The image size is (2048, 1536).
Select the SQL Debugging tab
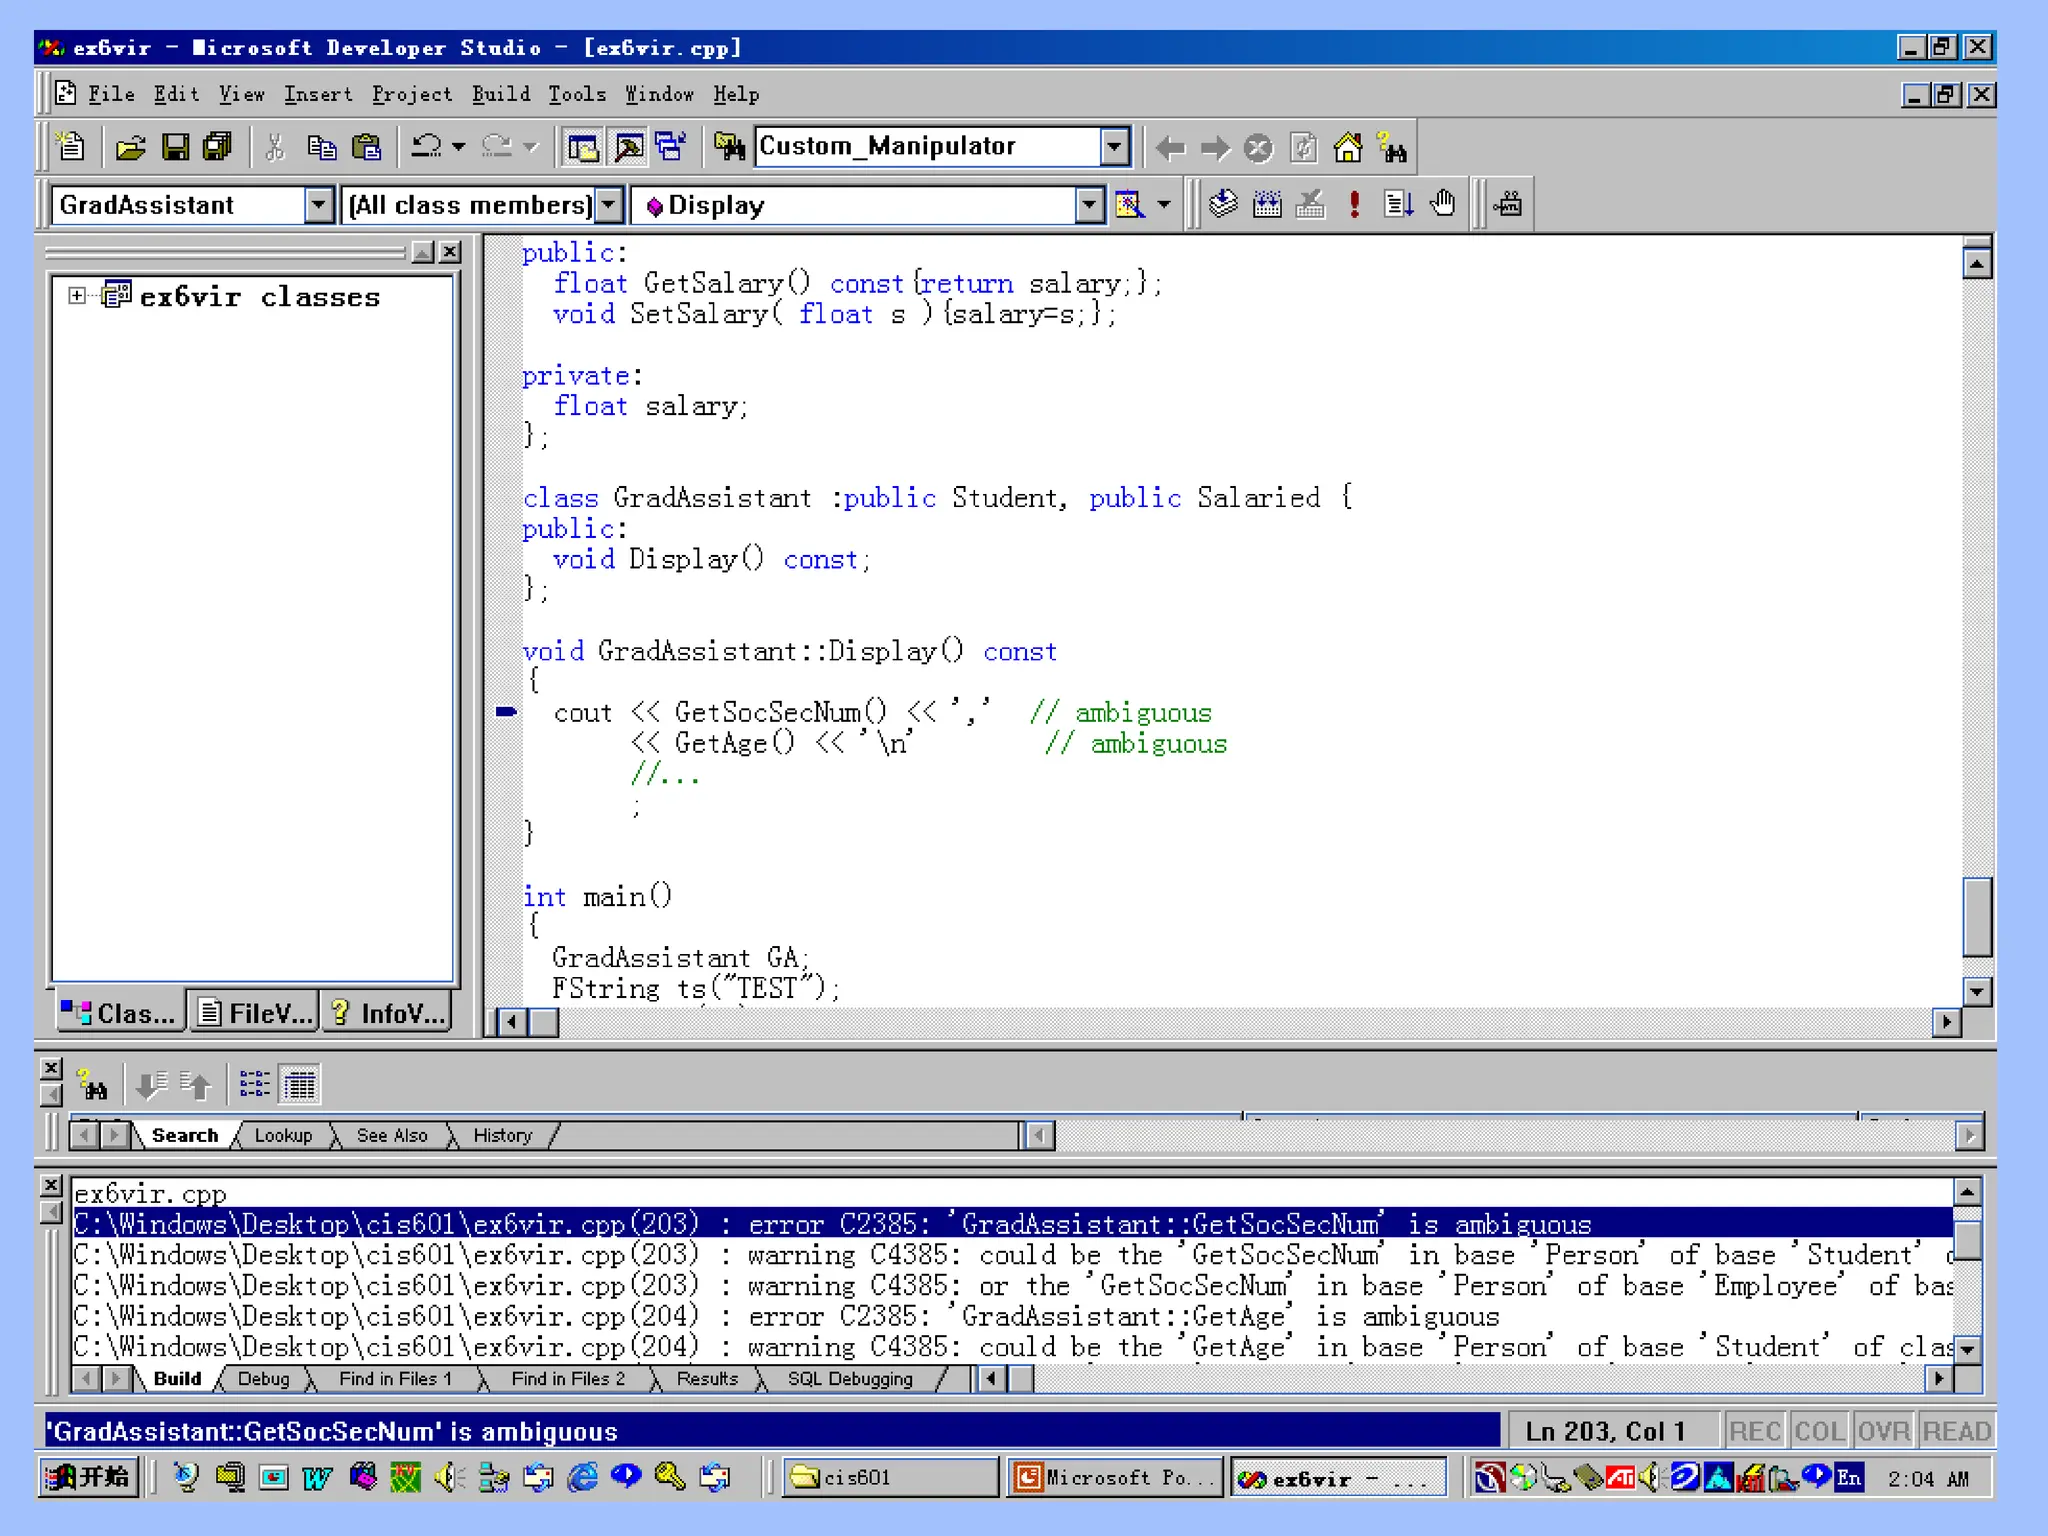pos(850,1379)
